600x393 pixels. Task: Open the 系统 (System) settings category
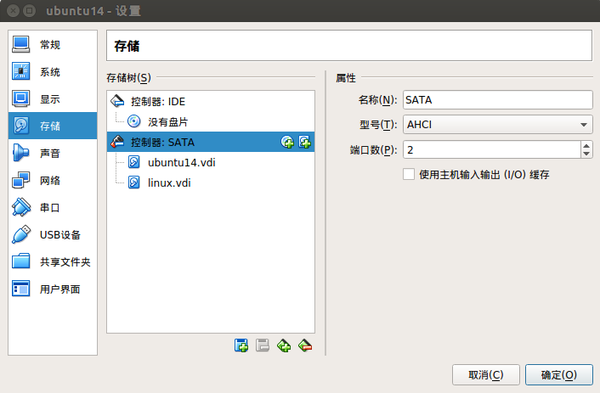click(52, 72)
